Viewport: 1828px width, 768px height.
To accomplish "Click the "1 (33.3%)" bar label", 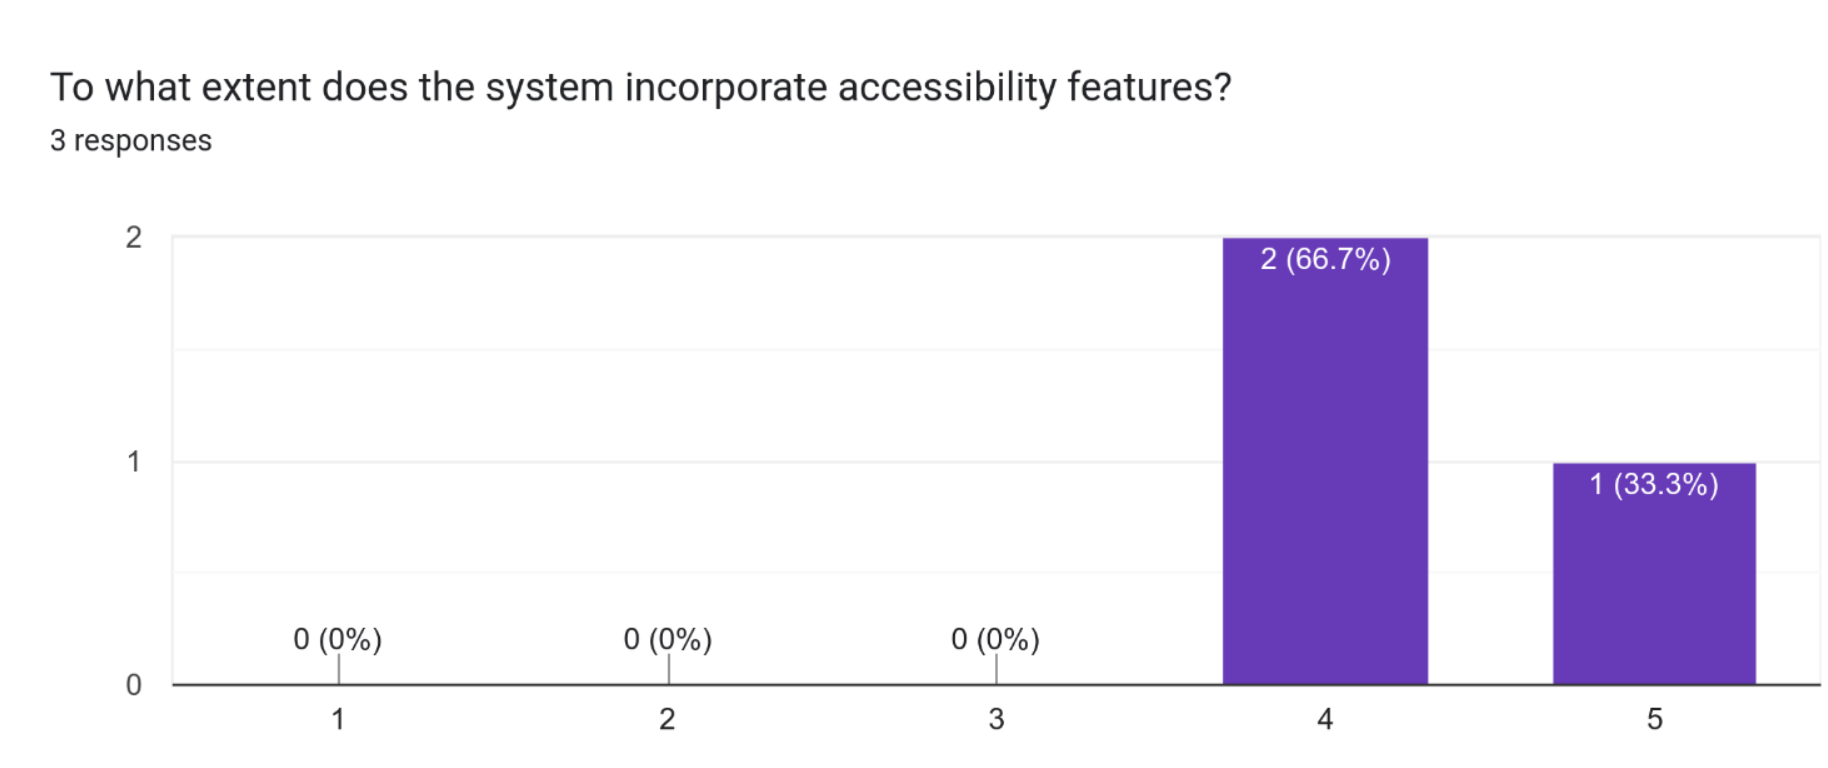I will tap(1654, 485).
